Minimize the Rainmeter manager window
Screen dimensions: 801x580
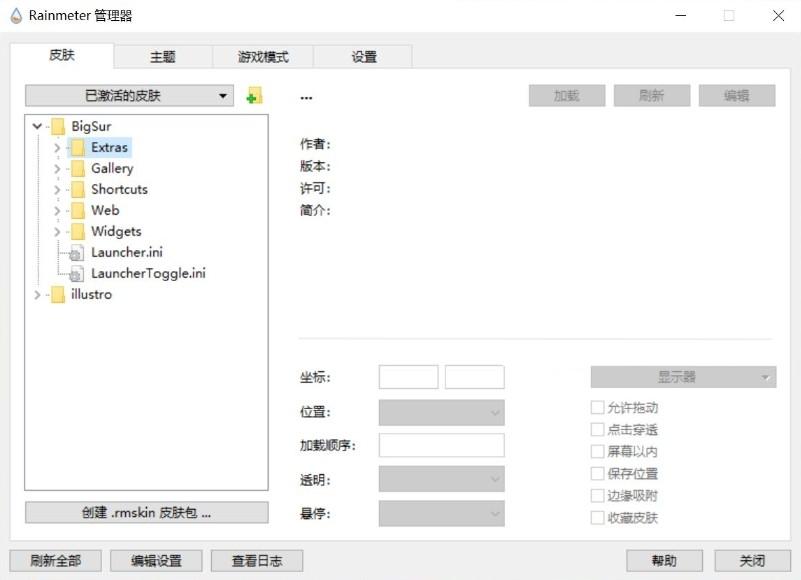click(680, 16)
